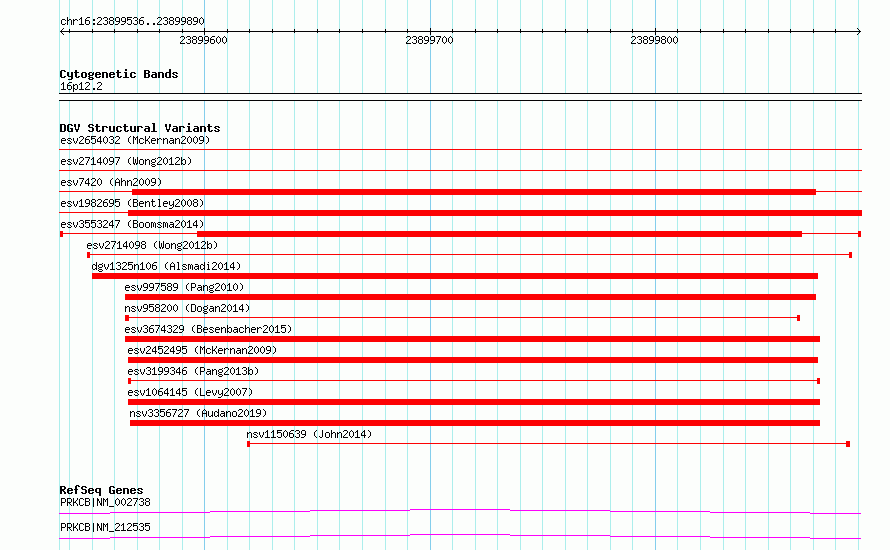890x550 pixels.
Task: Open the esv1982695 (Bentley2008) variant label
Action: (132, 203)
